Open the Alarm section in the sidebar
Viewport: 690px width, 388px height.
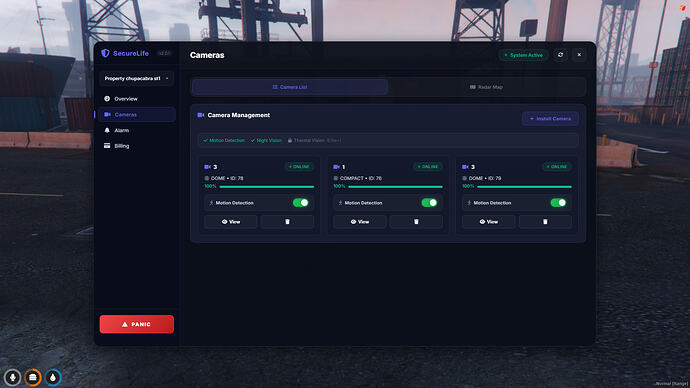click(136, 130)
